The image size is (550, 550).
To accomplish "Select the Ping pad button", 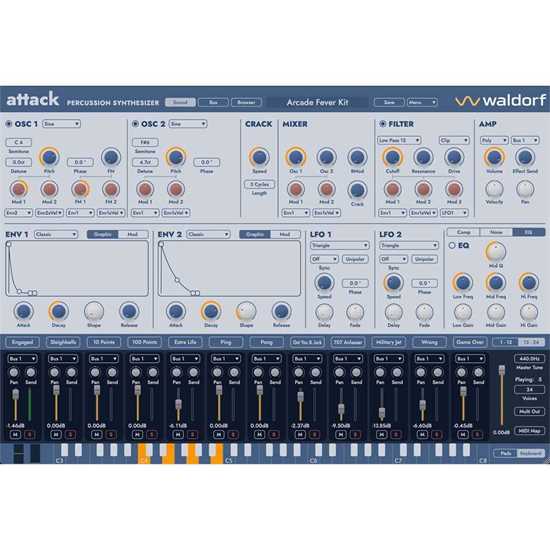I will pos(226,342).
